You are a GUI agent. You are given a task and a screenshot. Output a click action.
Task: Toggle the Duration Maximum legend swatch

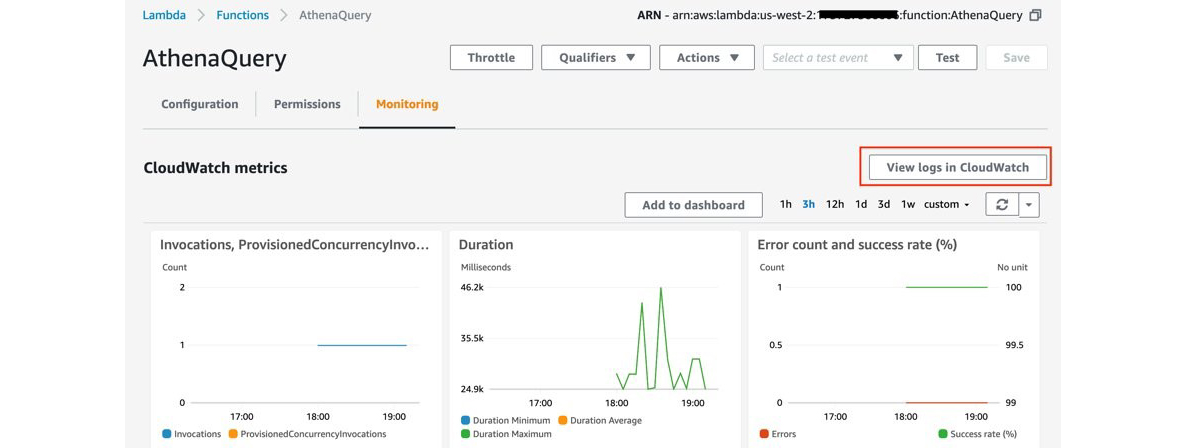point(465,434)
